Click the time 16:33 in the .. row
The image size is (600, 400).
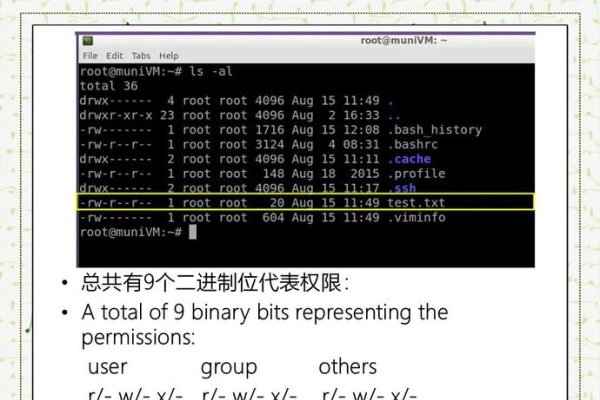click(x=361, y=115)
